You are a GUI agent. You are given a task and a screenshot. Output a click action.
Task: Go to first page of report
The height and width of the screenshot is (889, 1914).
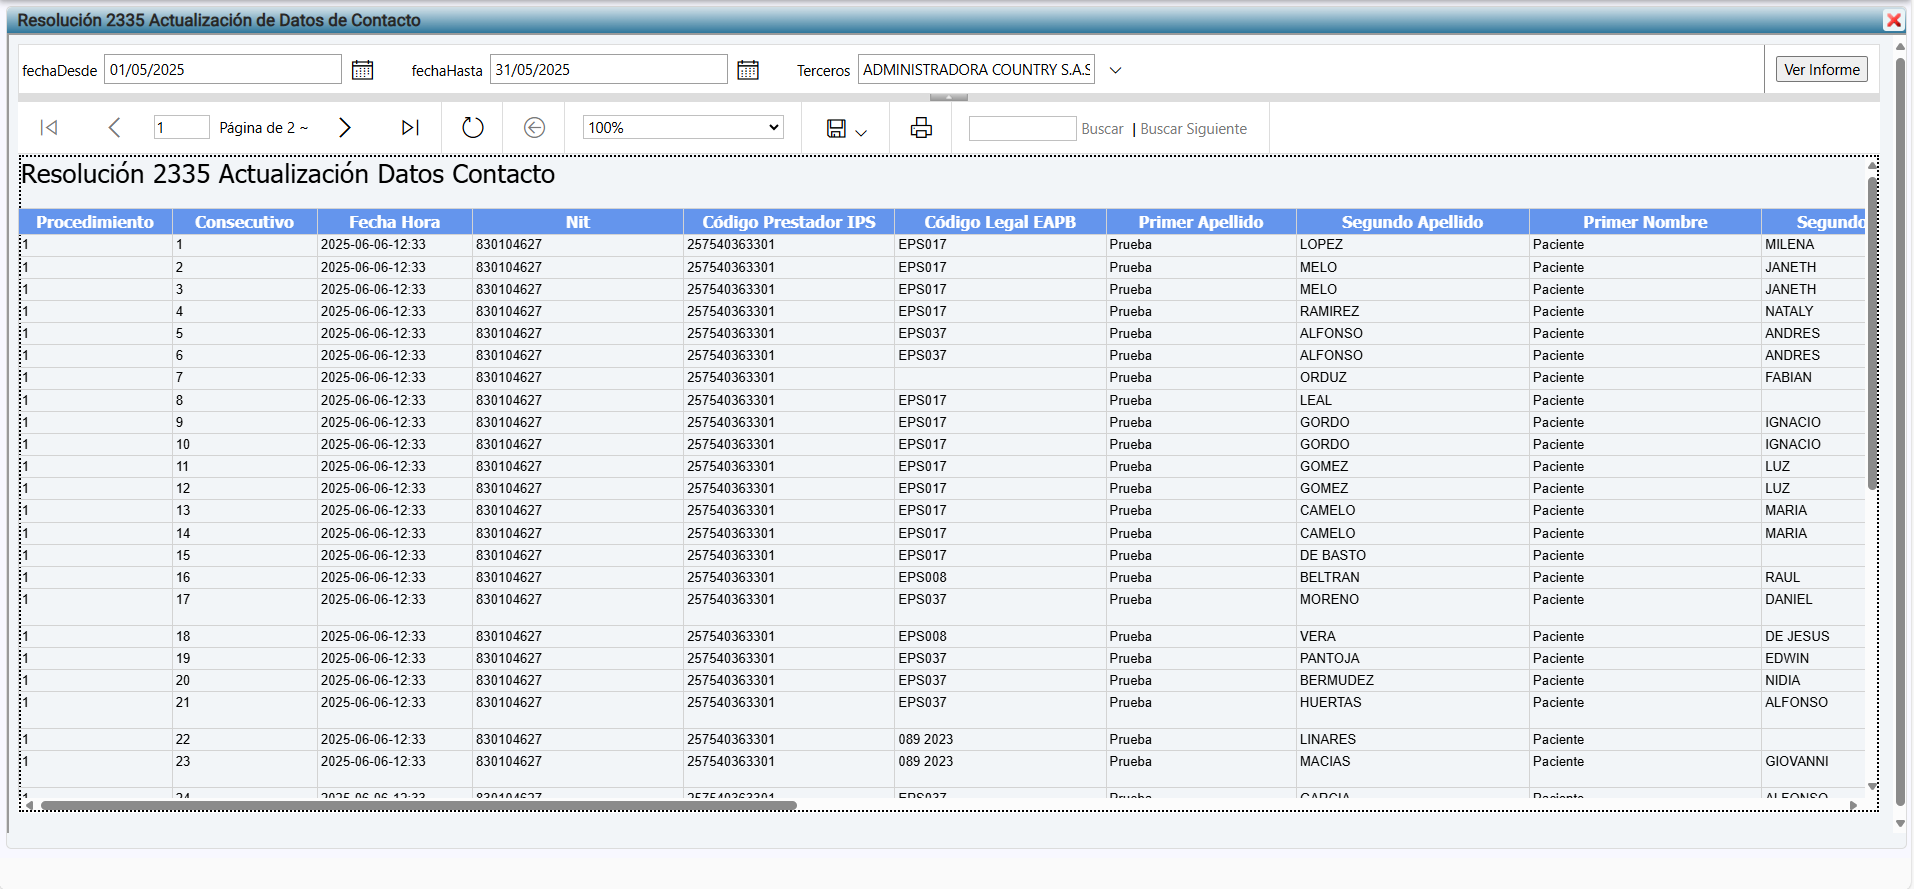point(48,128)
